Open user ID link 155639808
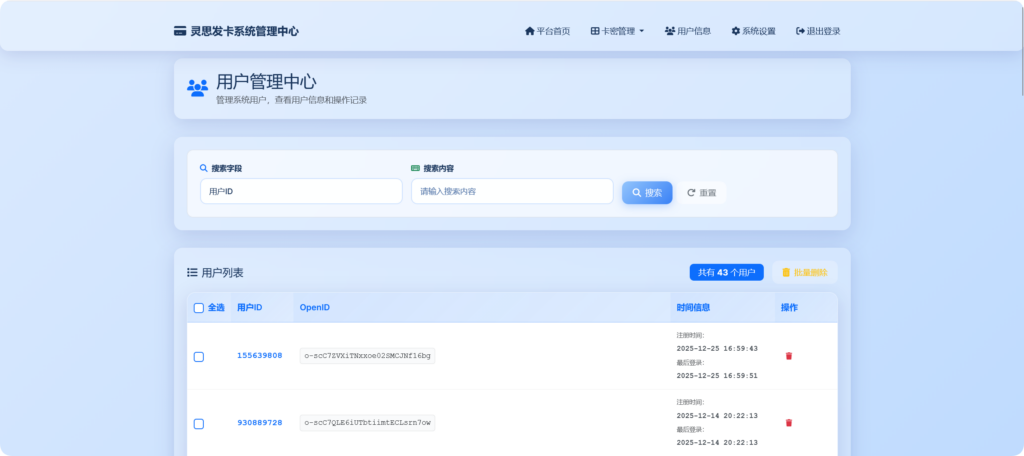Screen dimensions: 1024x456 point(259,356)
